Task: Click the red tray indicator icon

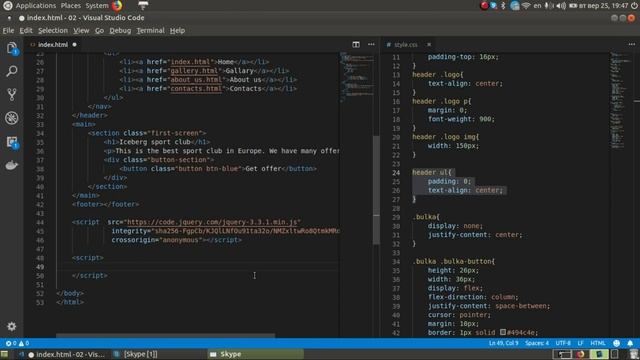Action: tap(484, 6)
